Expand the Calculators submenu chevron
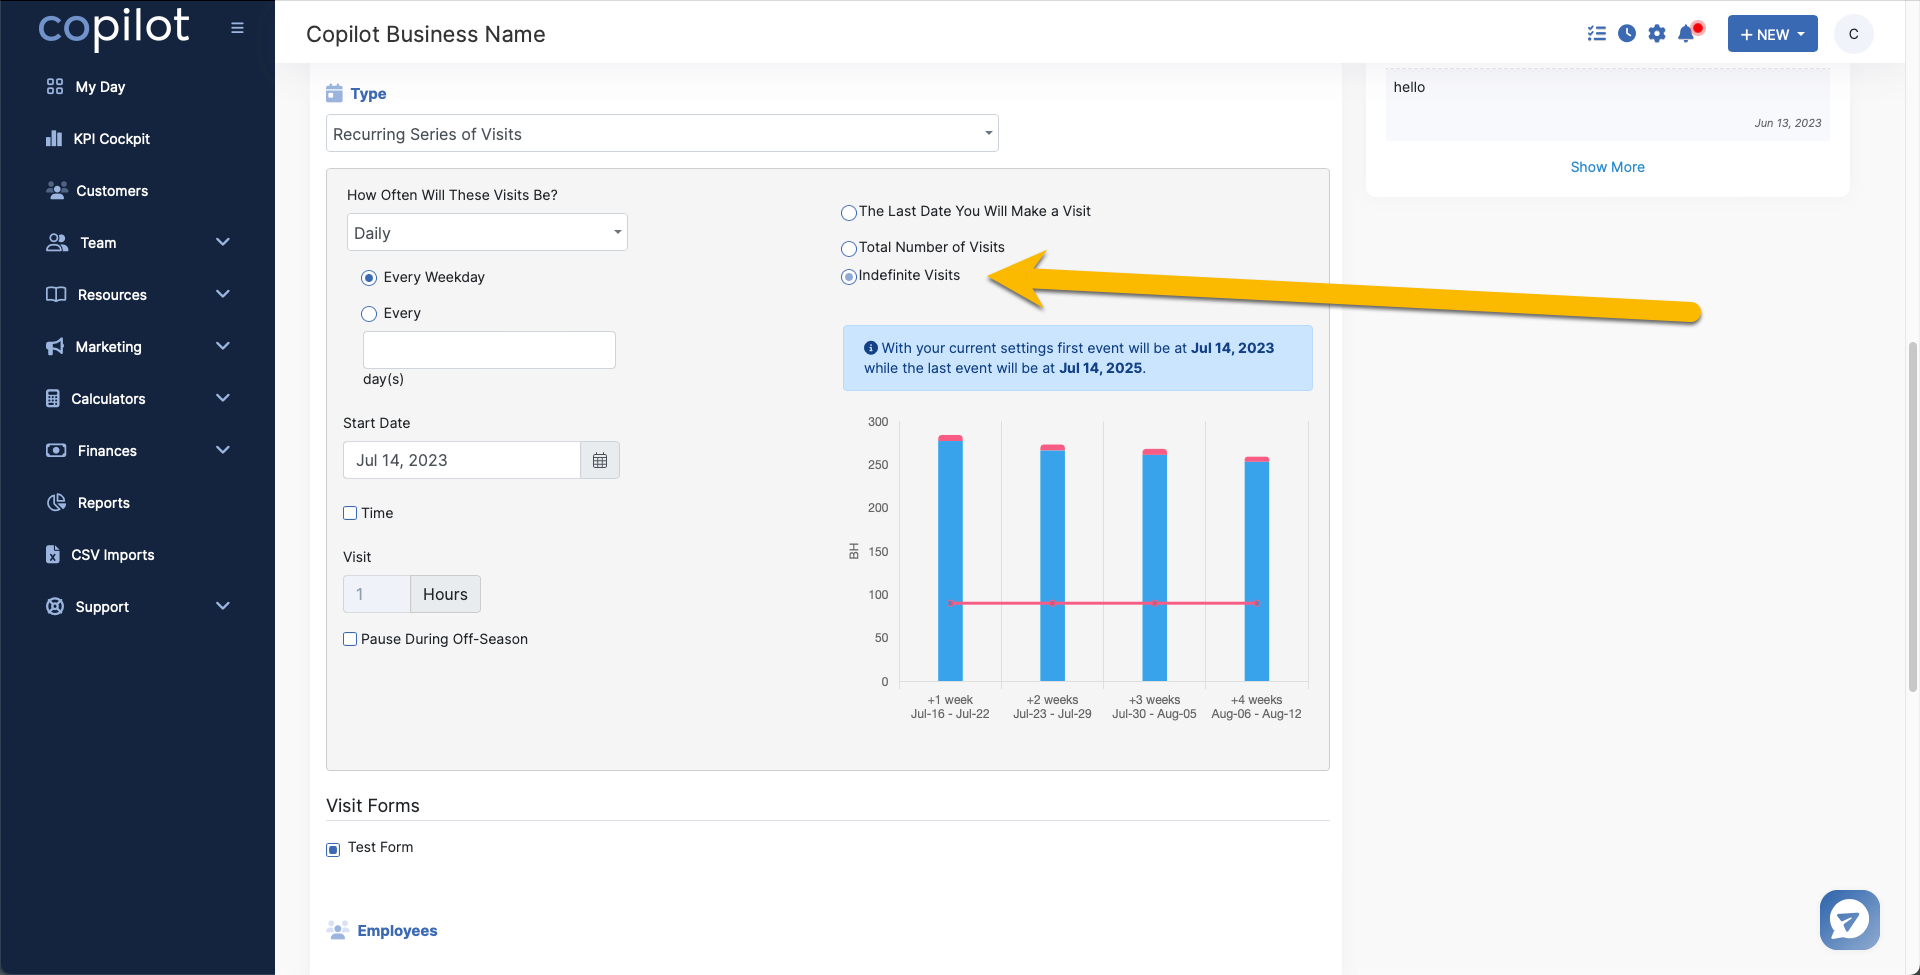This screenshot has height=975, width=1920. (223, 398)
